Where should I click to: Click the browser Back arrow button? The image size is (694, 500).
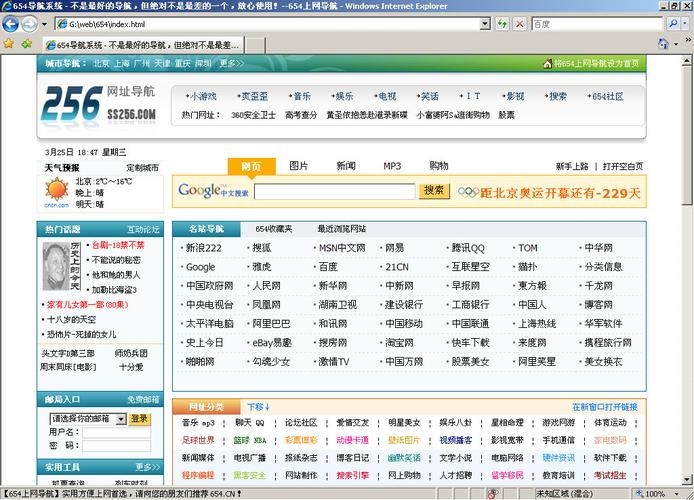pos(11,24)
